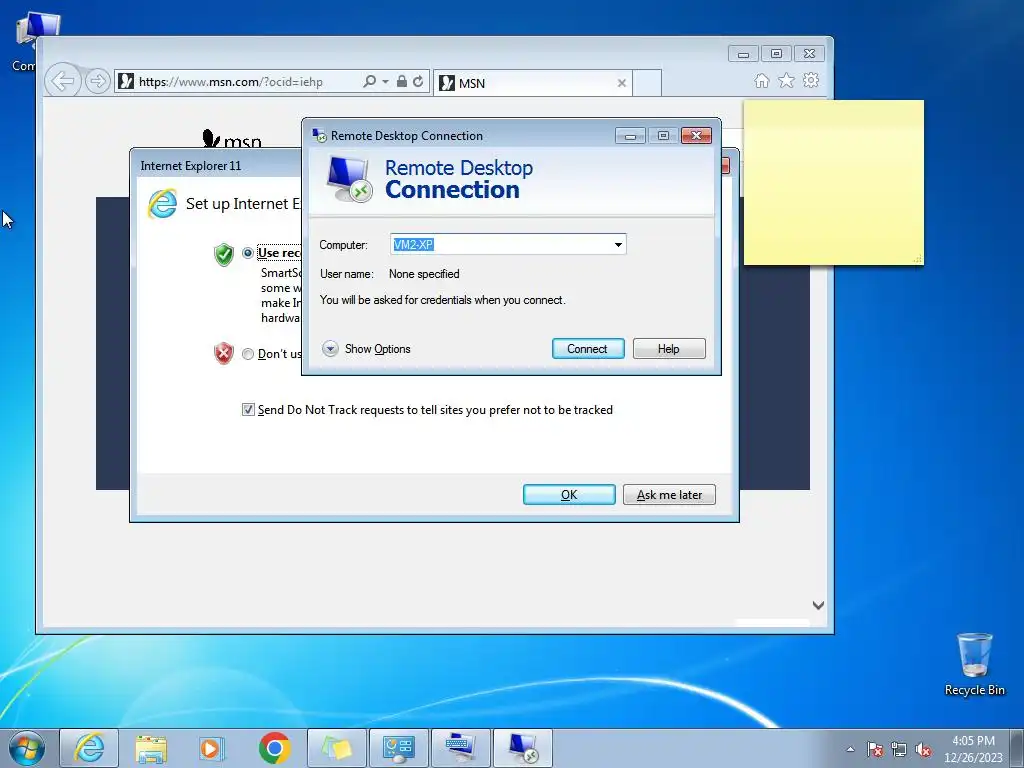Restore the Internet Explorer browser window
1024x768 pixels.
[x=776, y=54]
